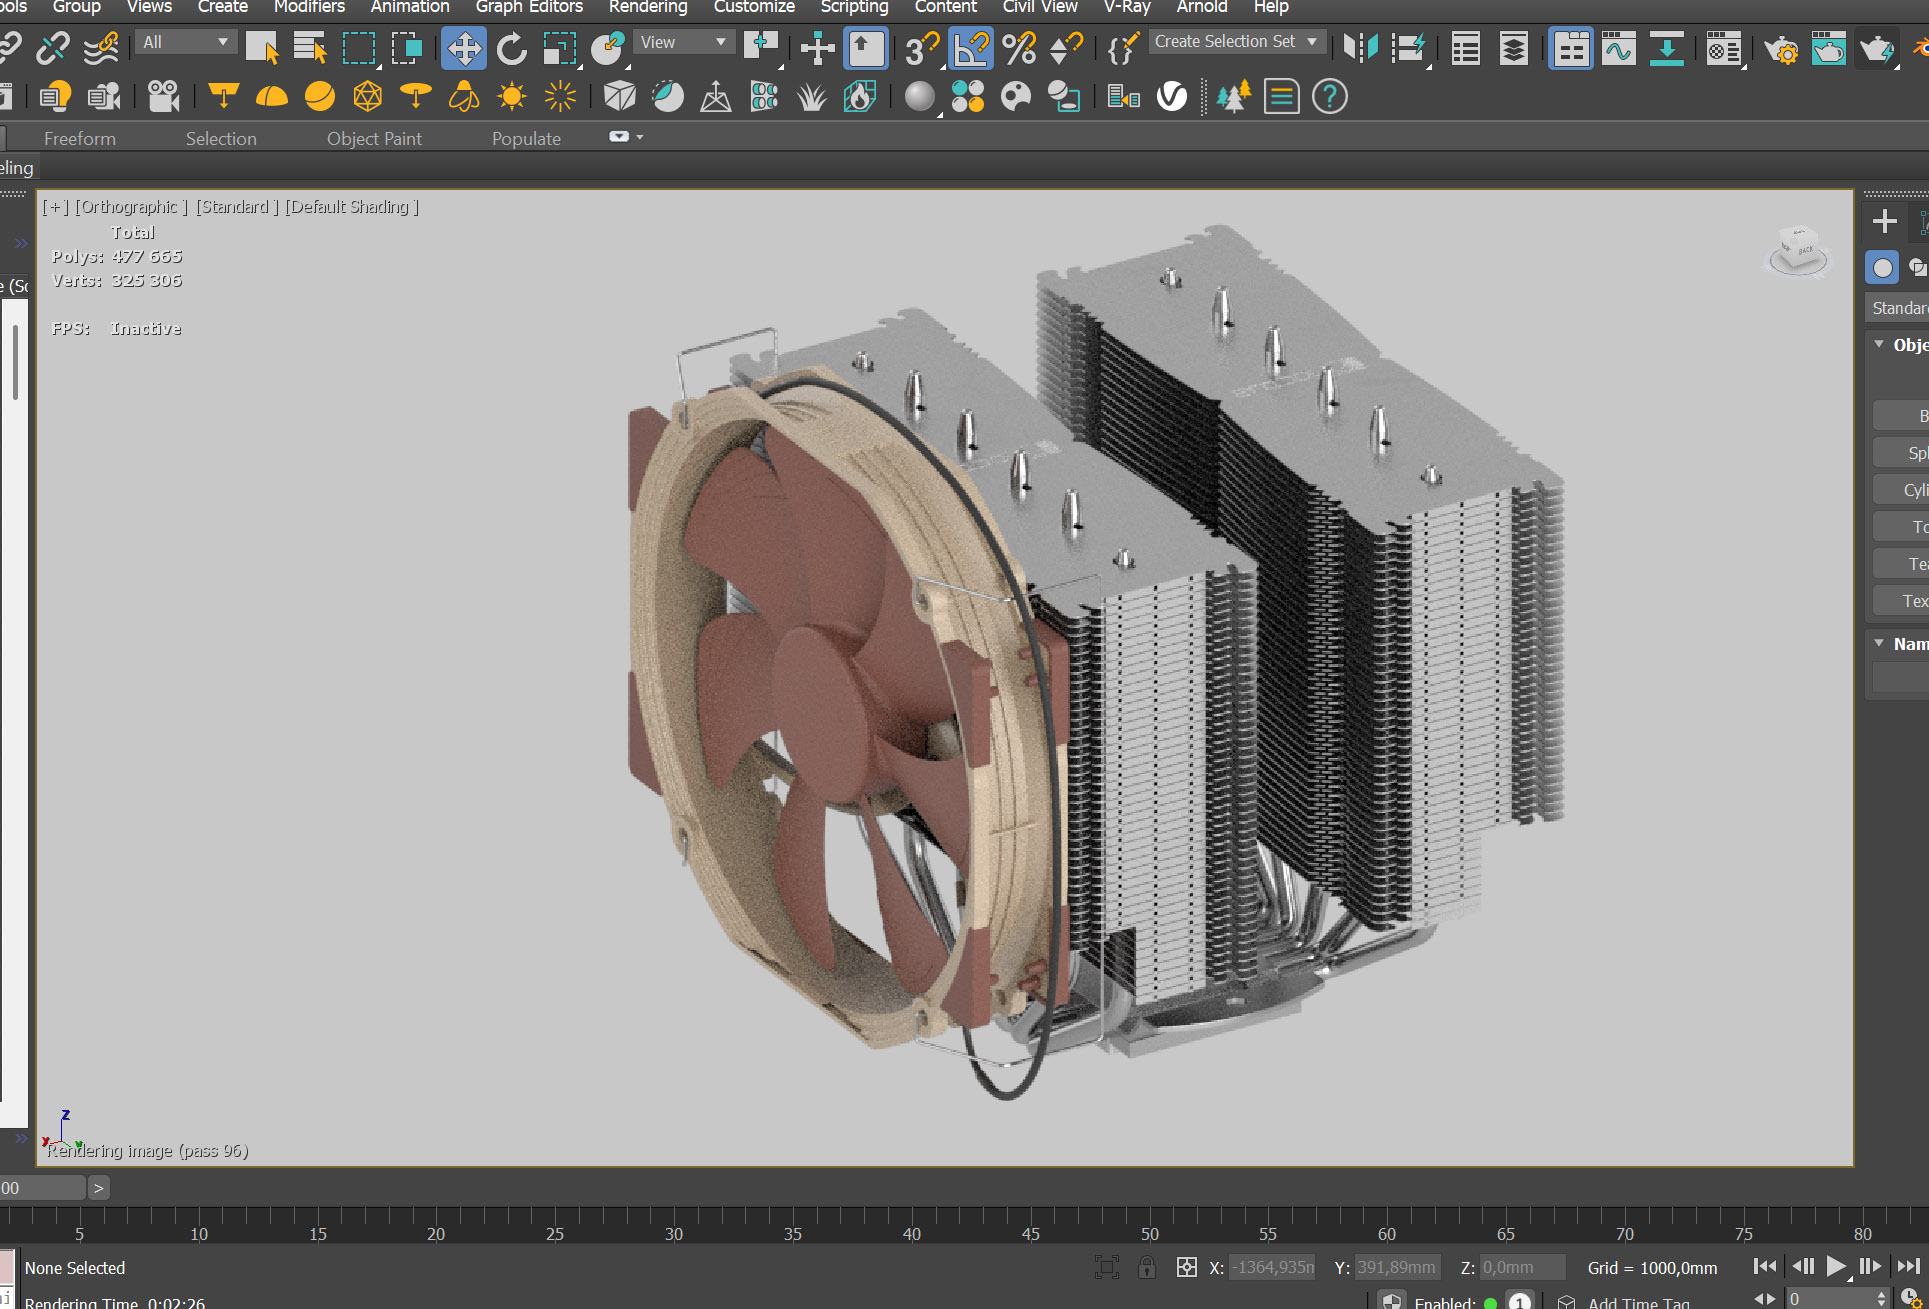Select the Move transform tool
The width and height of the screenshot is (1929, 1309).
tap(463, 48)
